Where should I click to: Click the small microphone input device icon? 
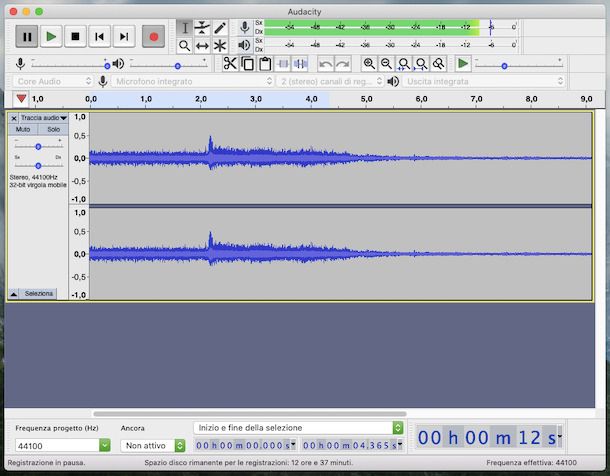tap(103, 81)
